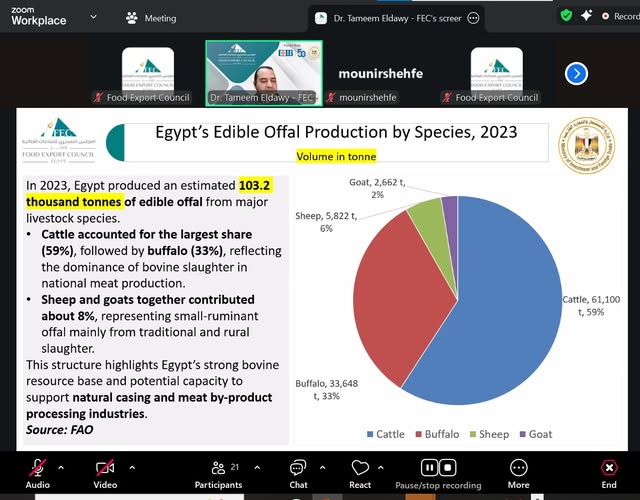The width and height of the screenshot is (640, 500).
Task: Pause the meeting recording
Action: (x=429, y=467)
